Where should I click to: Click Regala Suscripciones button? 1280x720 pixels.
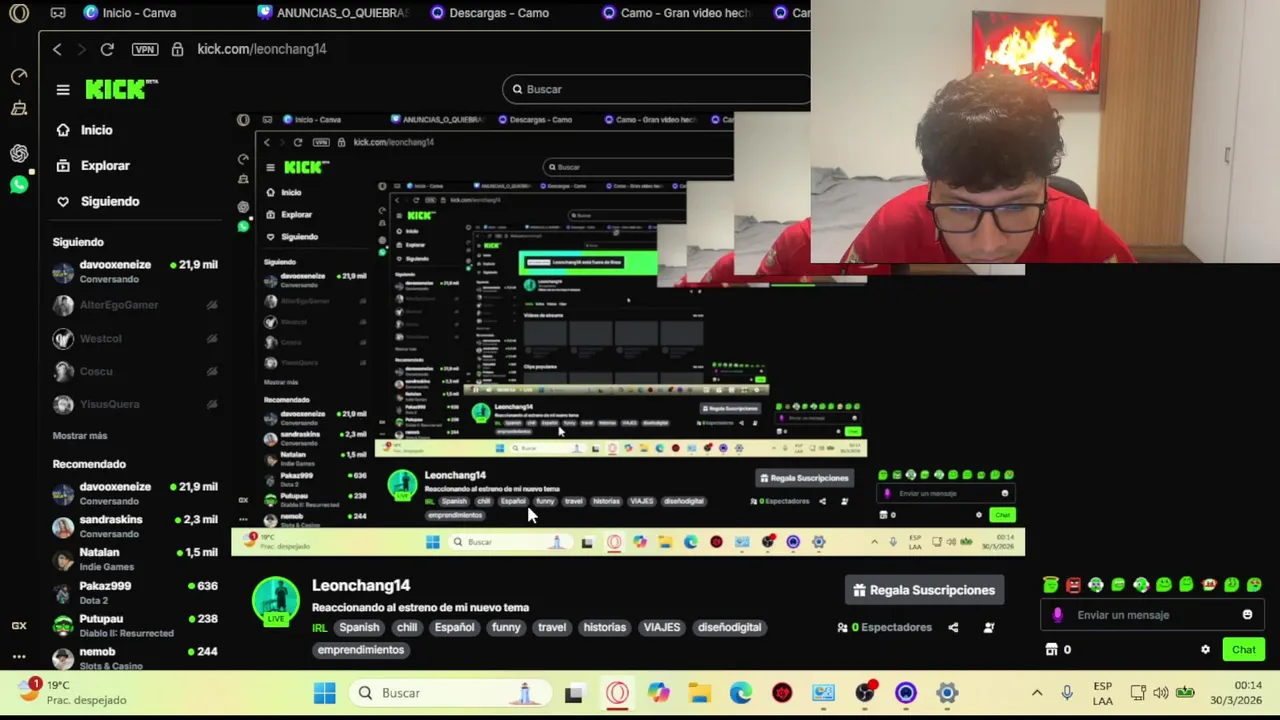point(923,591)
